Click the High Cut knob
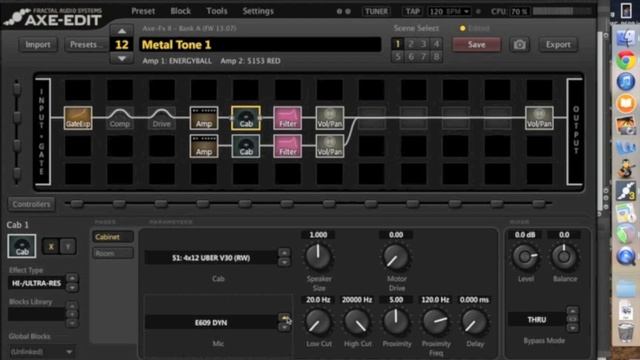This screenshot has height=360, width=640. [x=357, y=322]
